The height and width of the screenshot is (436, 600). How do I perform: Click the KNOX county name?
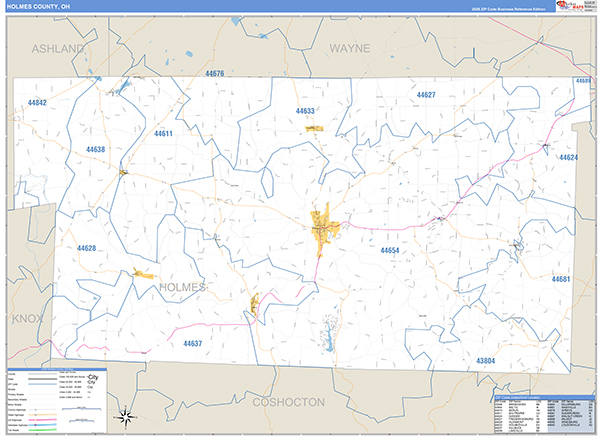click(27, 318)
